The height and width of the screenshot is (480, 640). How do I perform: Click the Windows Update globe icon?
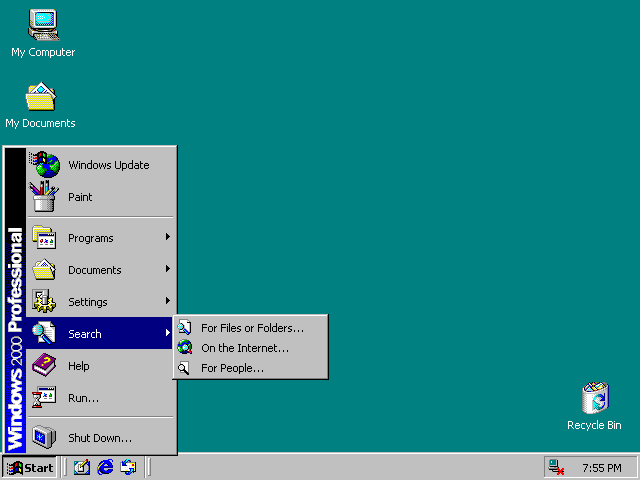coord(45,164)
